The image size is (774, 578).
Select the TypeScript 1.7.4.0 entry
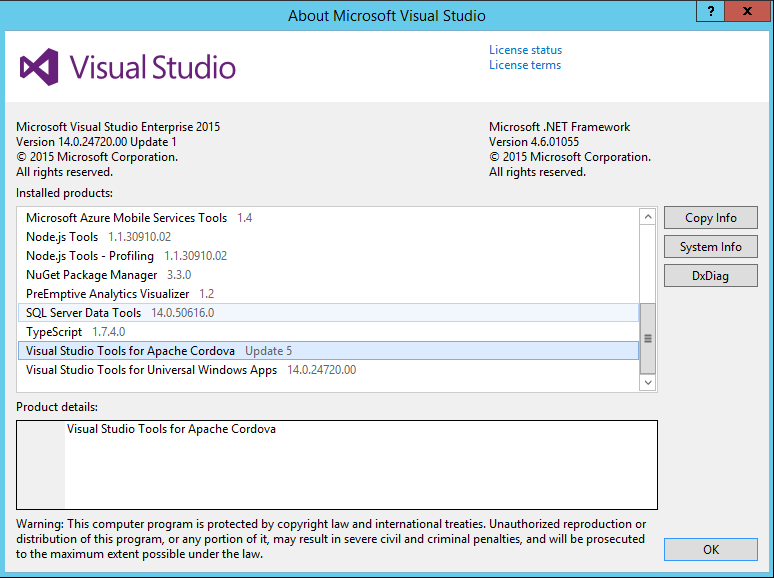(x=328, y=332)
